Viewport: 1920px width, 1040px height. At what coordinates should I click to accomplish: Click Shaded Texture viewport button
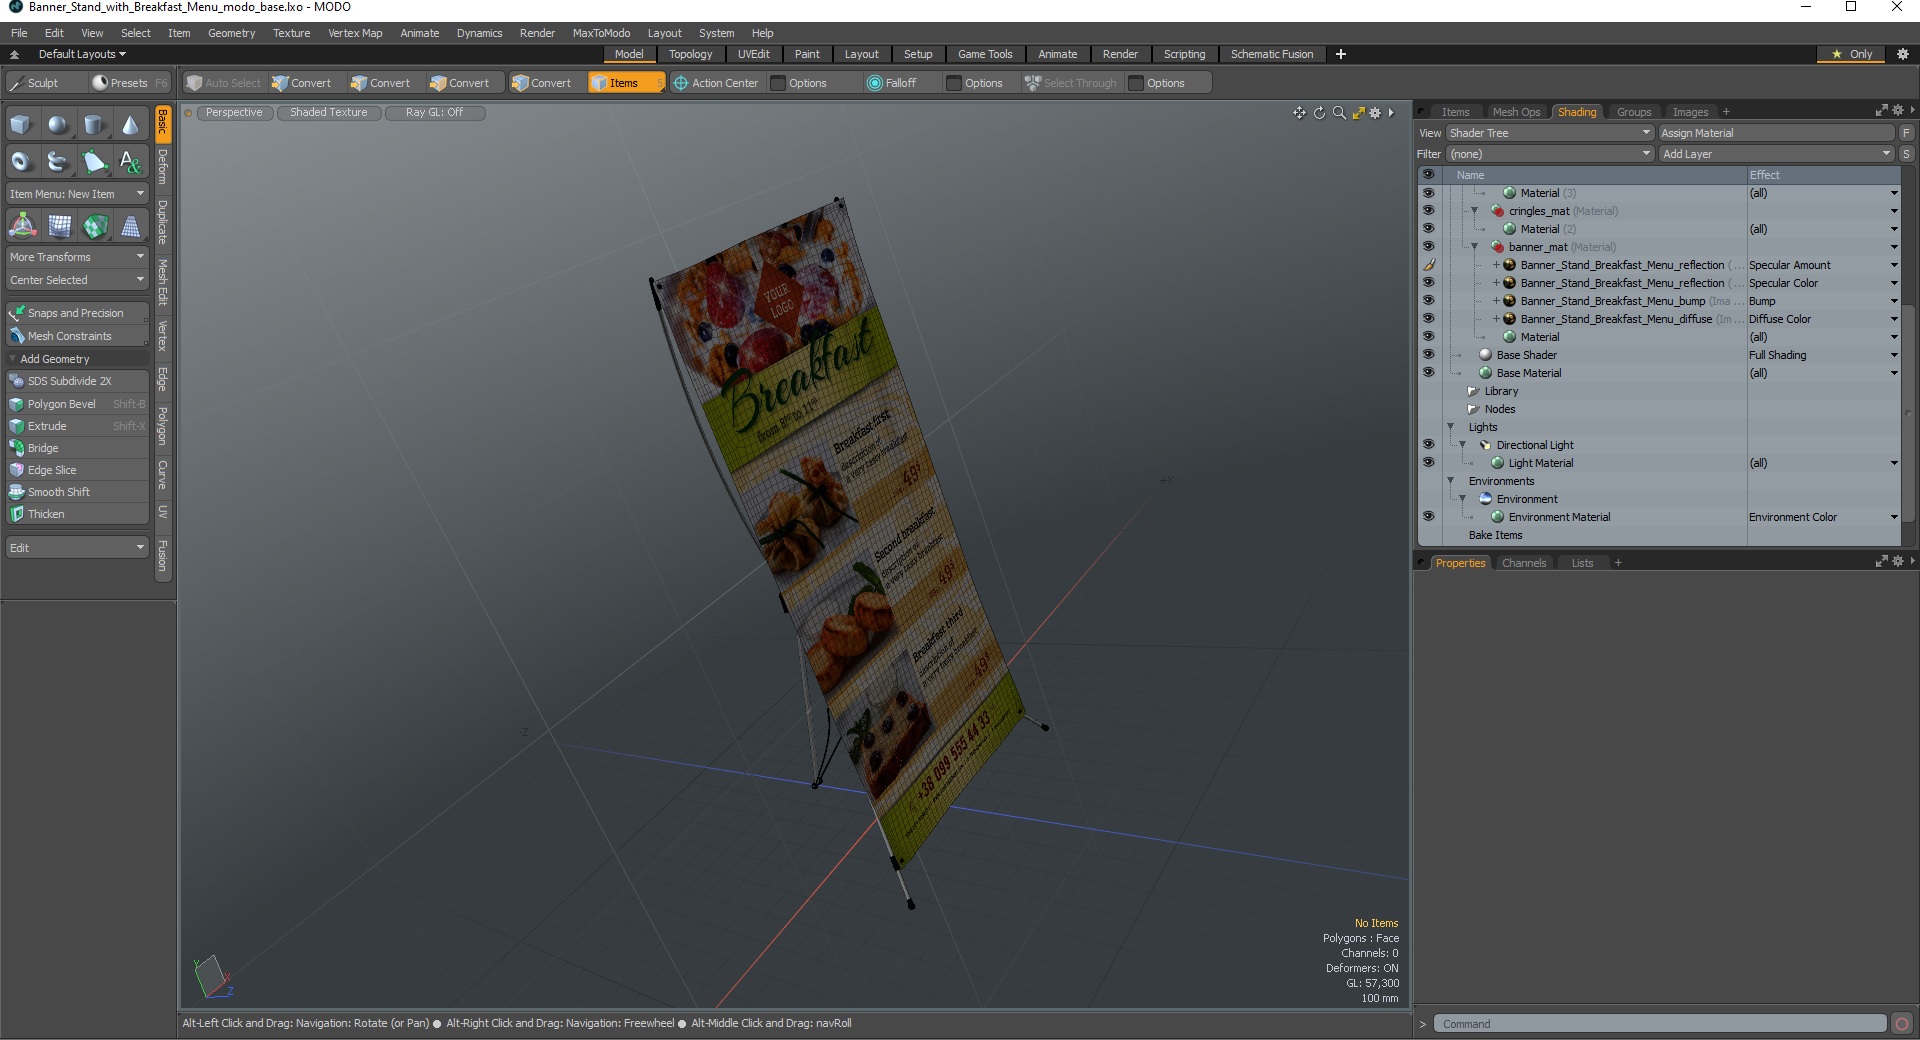pyautogui.click(x=328, y=113)
